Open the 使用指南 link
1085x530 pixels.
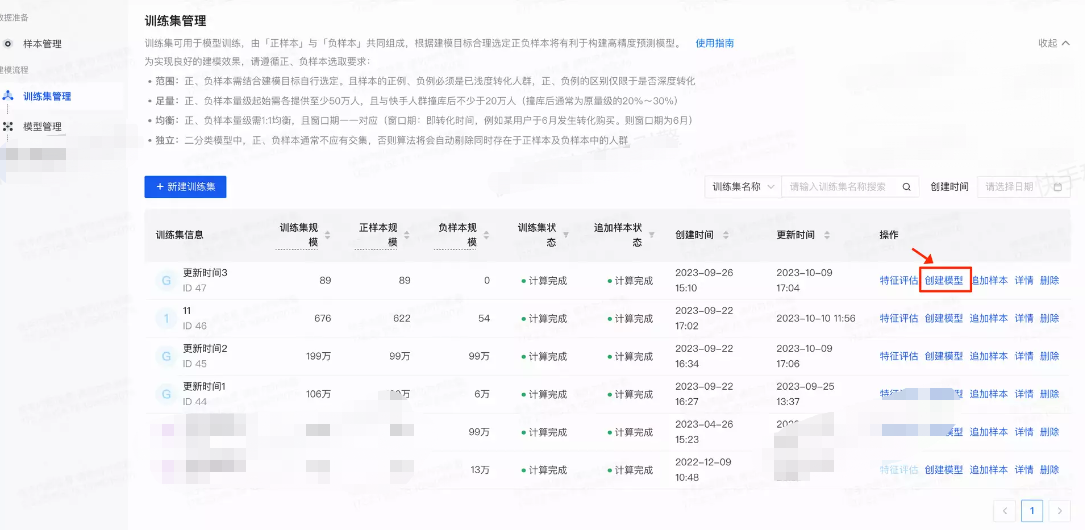(715, 43)
